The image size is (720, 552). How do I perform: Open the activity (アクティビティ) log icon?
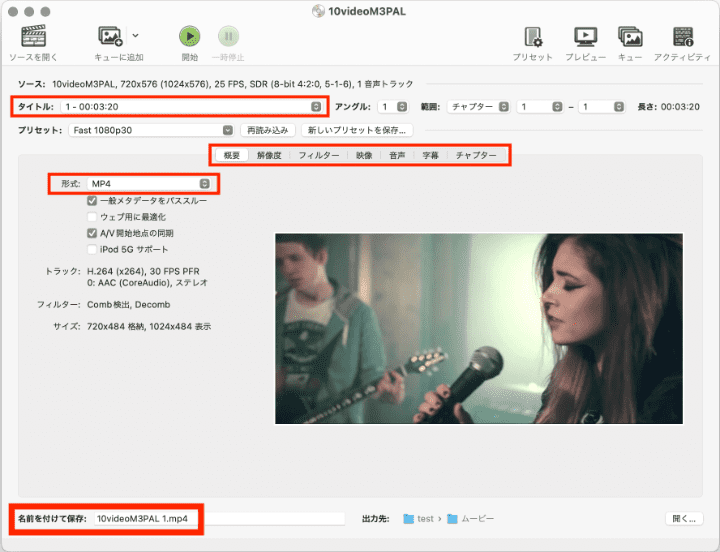pos(683,37)
